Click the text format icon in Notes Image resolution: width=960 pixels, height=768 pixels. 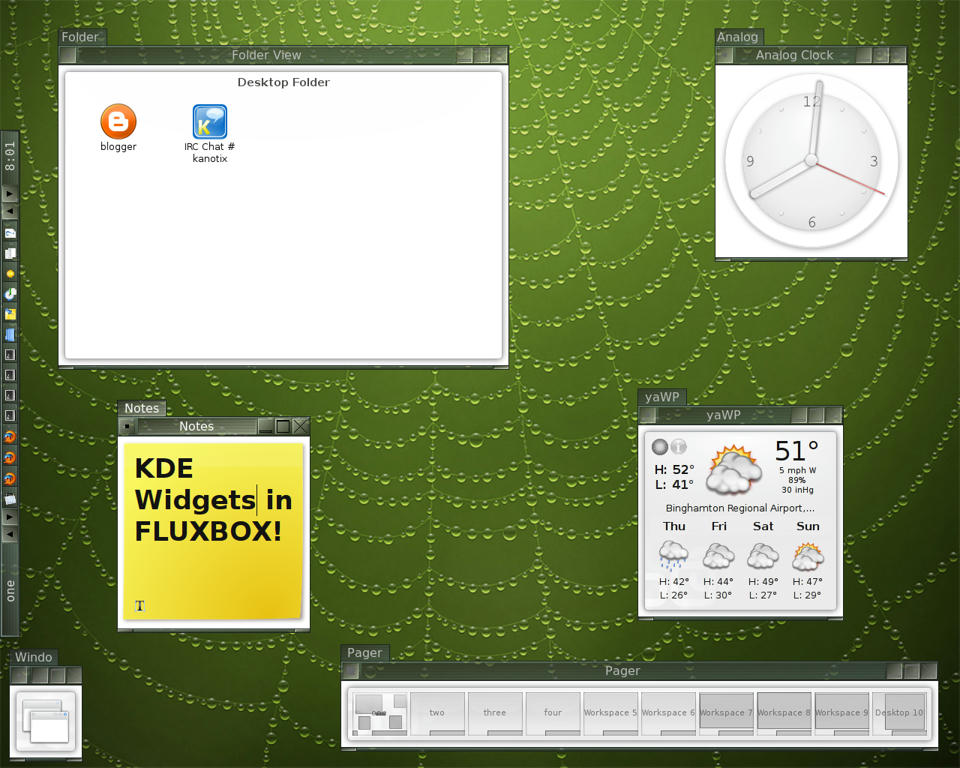(x=140, y=605)
